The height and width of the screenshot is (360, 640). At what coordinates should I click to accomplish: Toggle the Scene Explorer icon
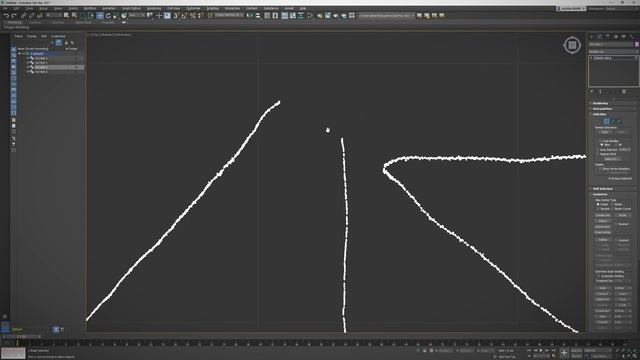267,16
